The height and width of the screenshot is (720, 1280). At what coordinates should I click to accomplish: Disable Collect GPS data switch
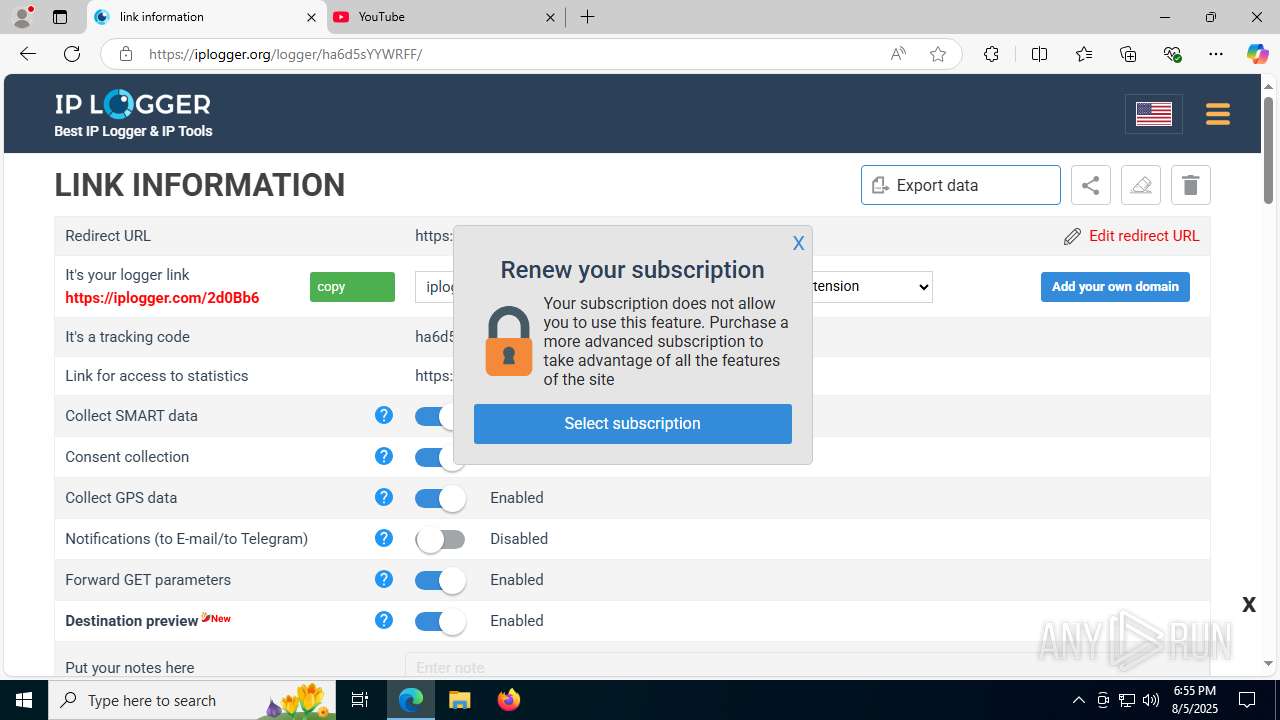click(440, 498)
